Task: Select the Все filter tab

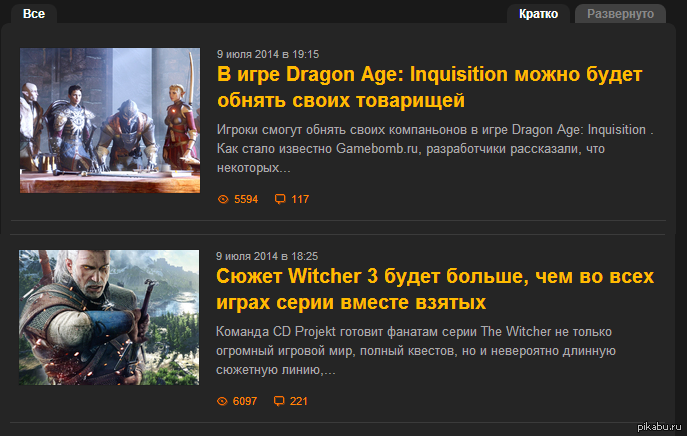Action: (34, 14)
